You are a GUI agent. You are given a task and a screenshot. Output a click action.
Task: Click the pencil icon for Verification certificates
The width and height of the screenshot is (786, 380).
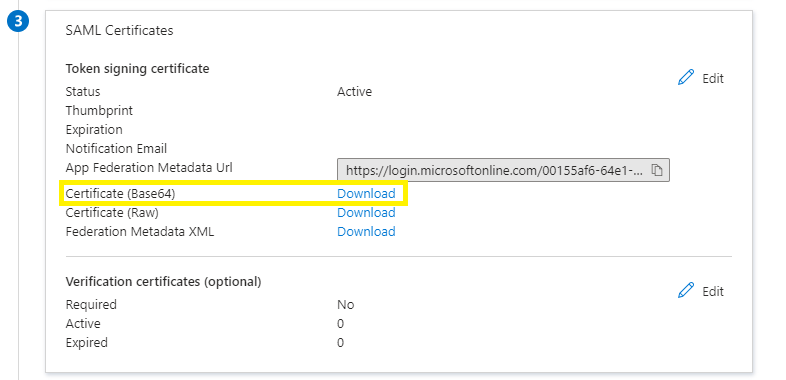[686, 290]
